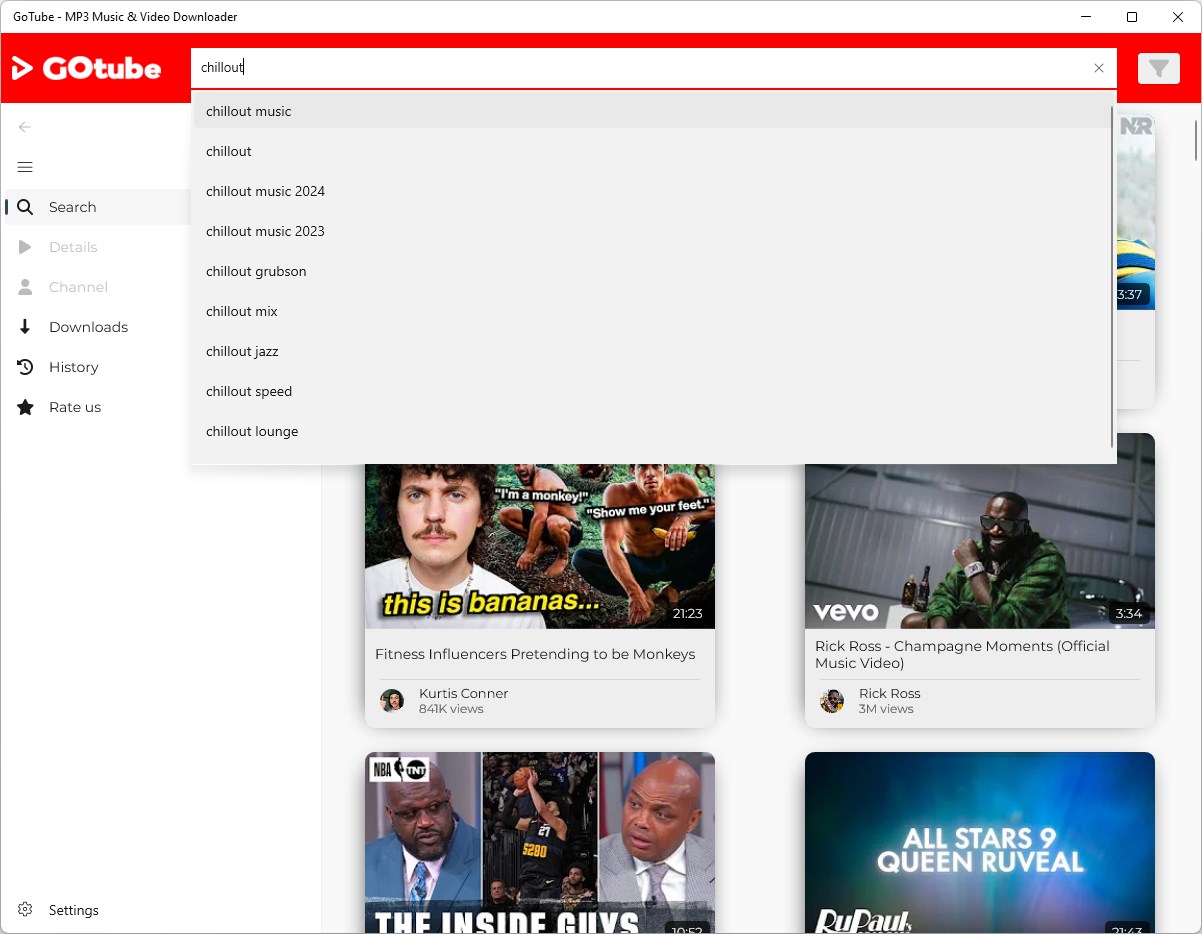
Task: Click the suggestions list scrollbar
Action: [1112, 276]
